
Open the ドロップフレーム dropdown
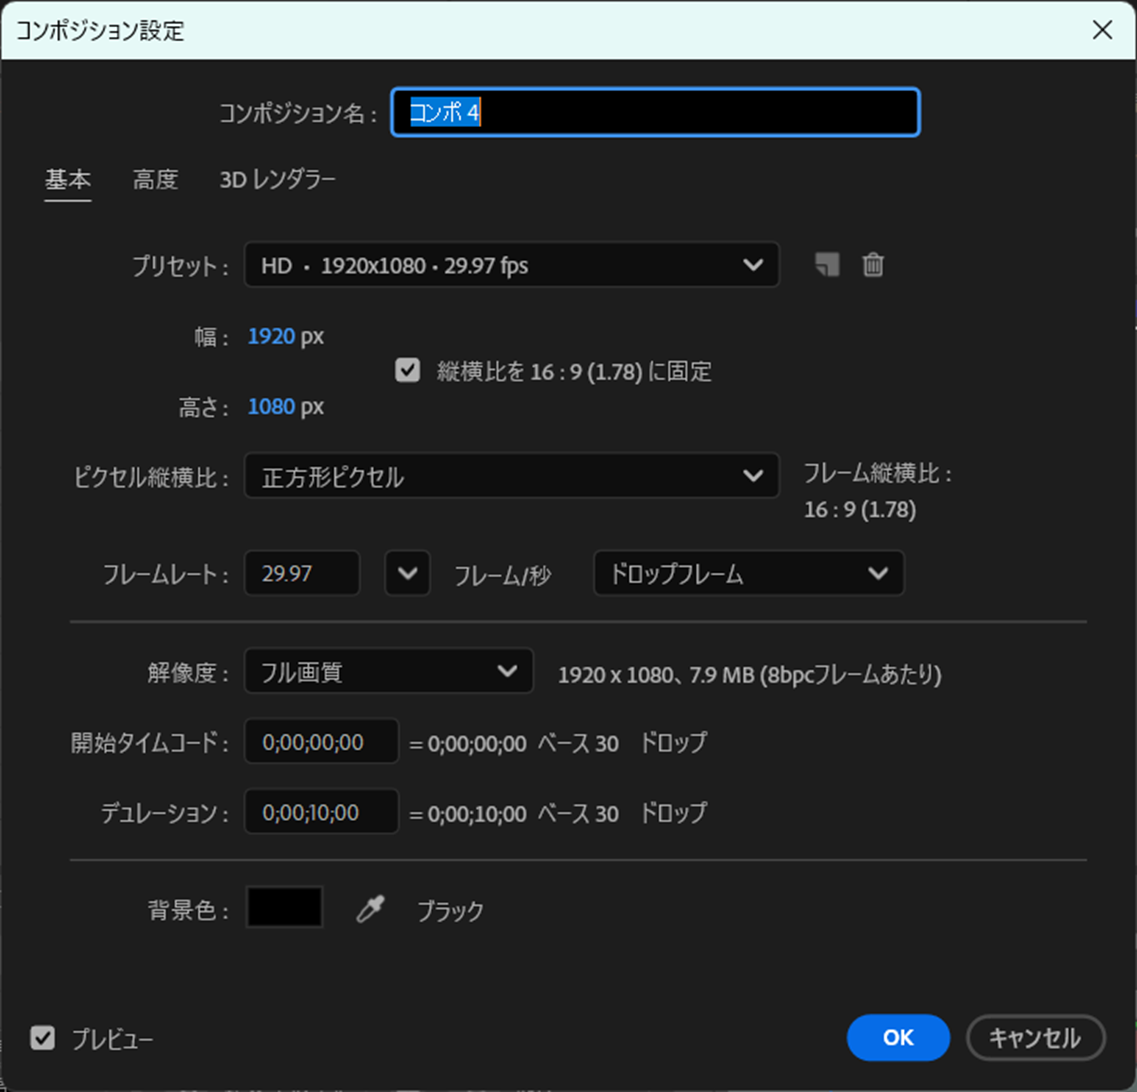[749, 573]
